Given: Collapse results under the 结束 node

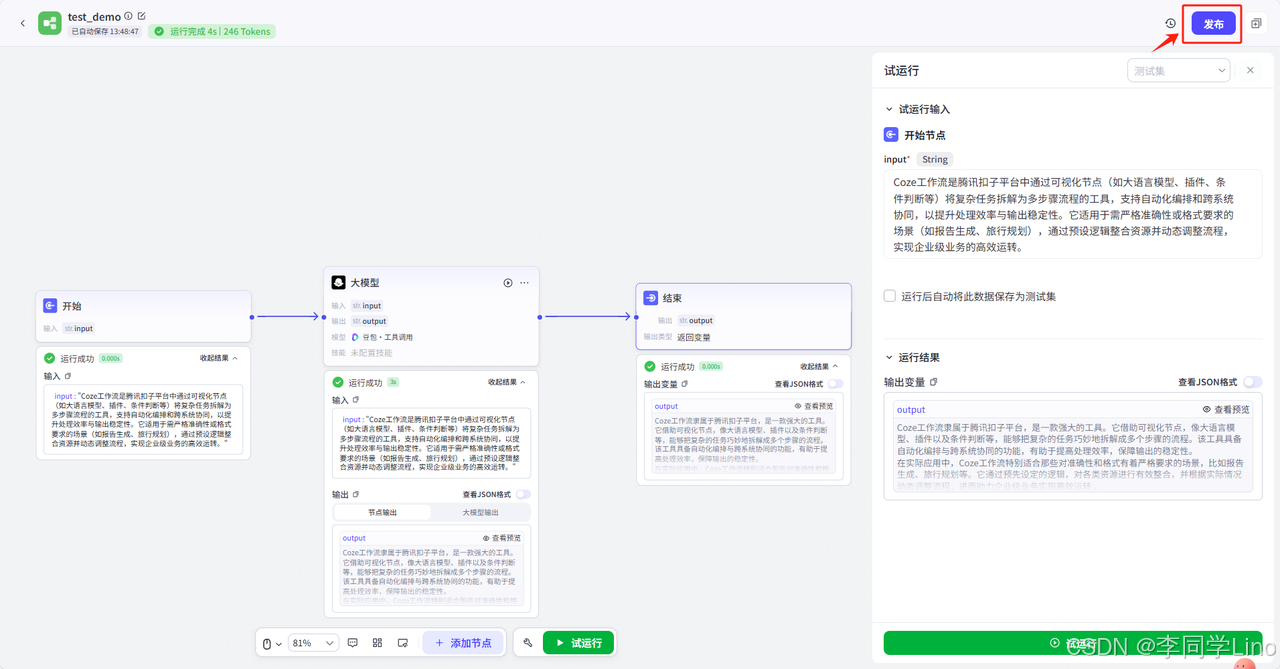Looking at the screenshot, I should (x=820, y=367).
